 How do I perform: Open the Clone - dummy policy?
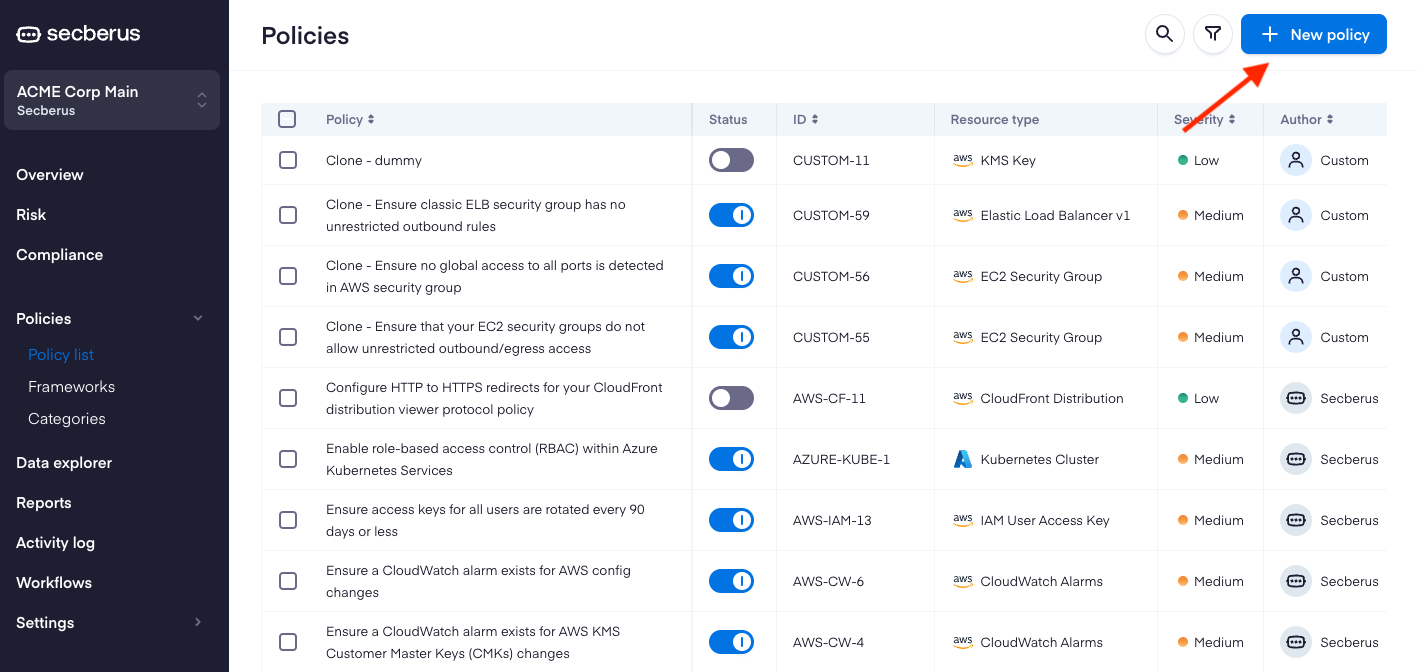374,160
